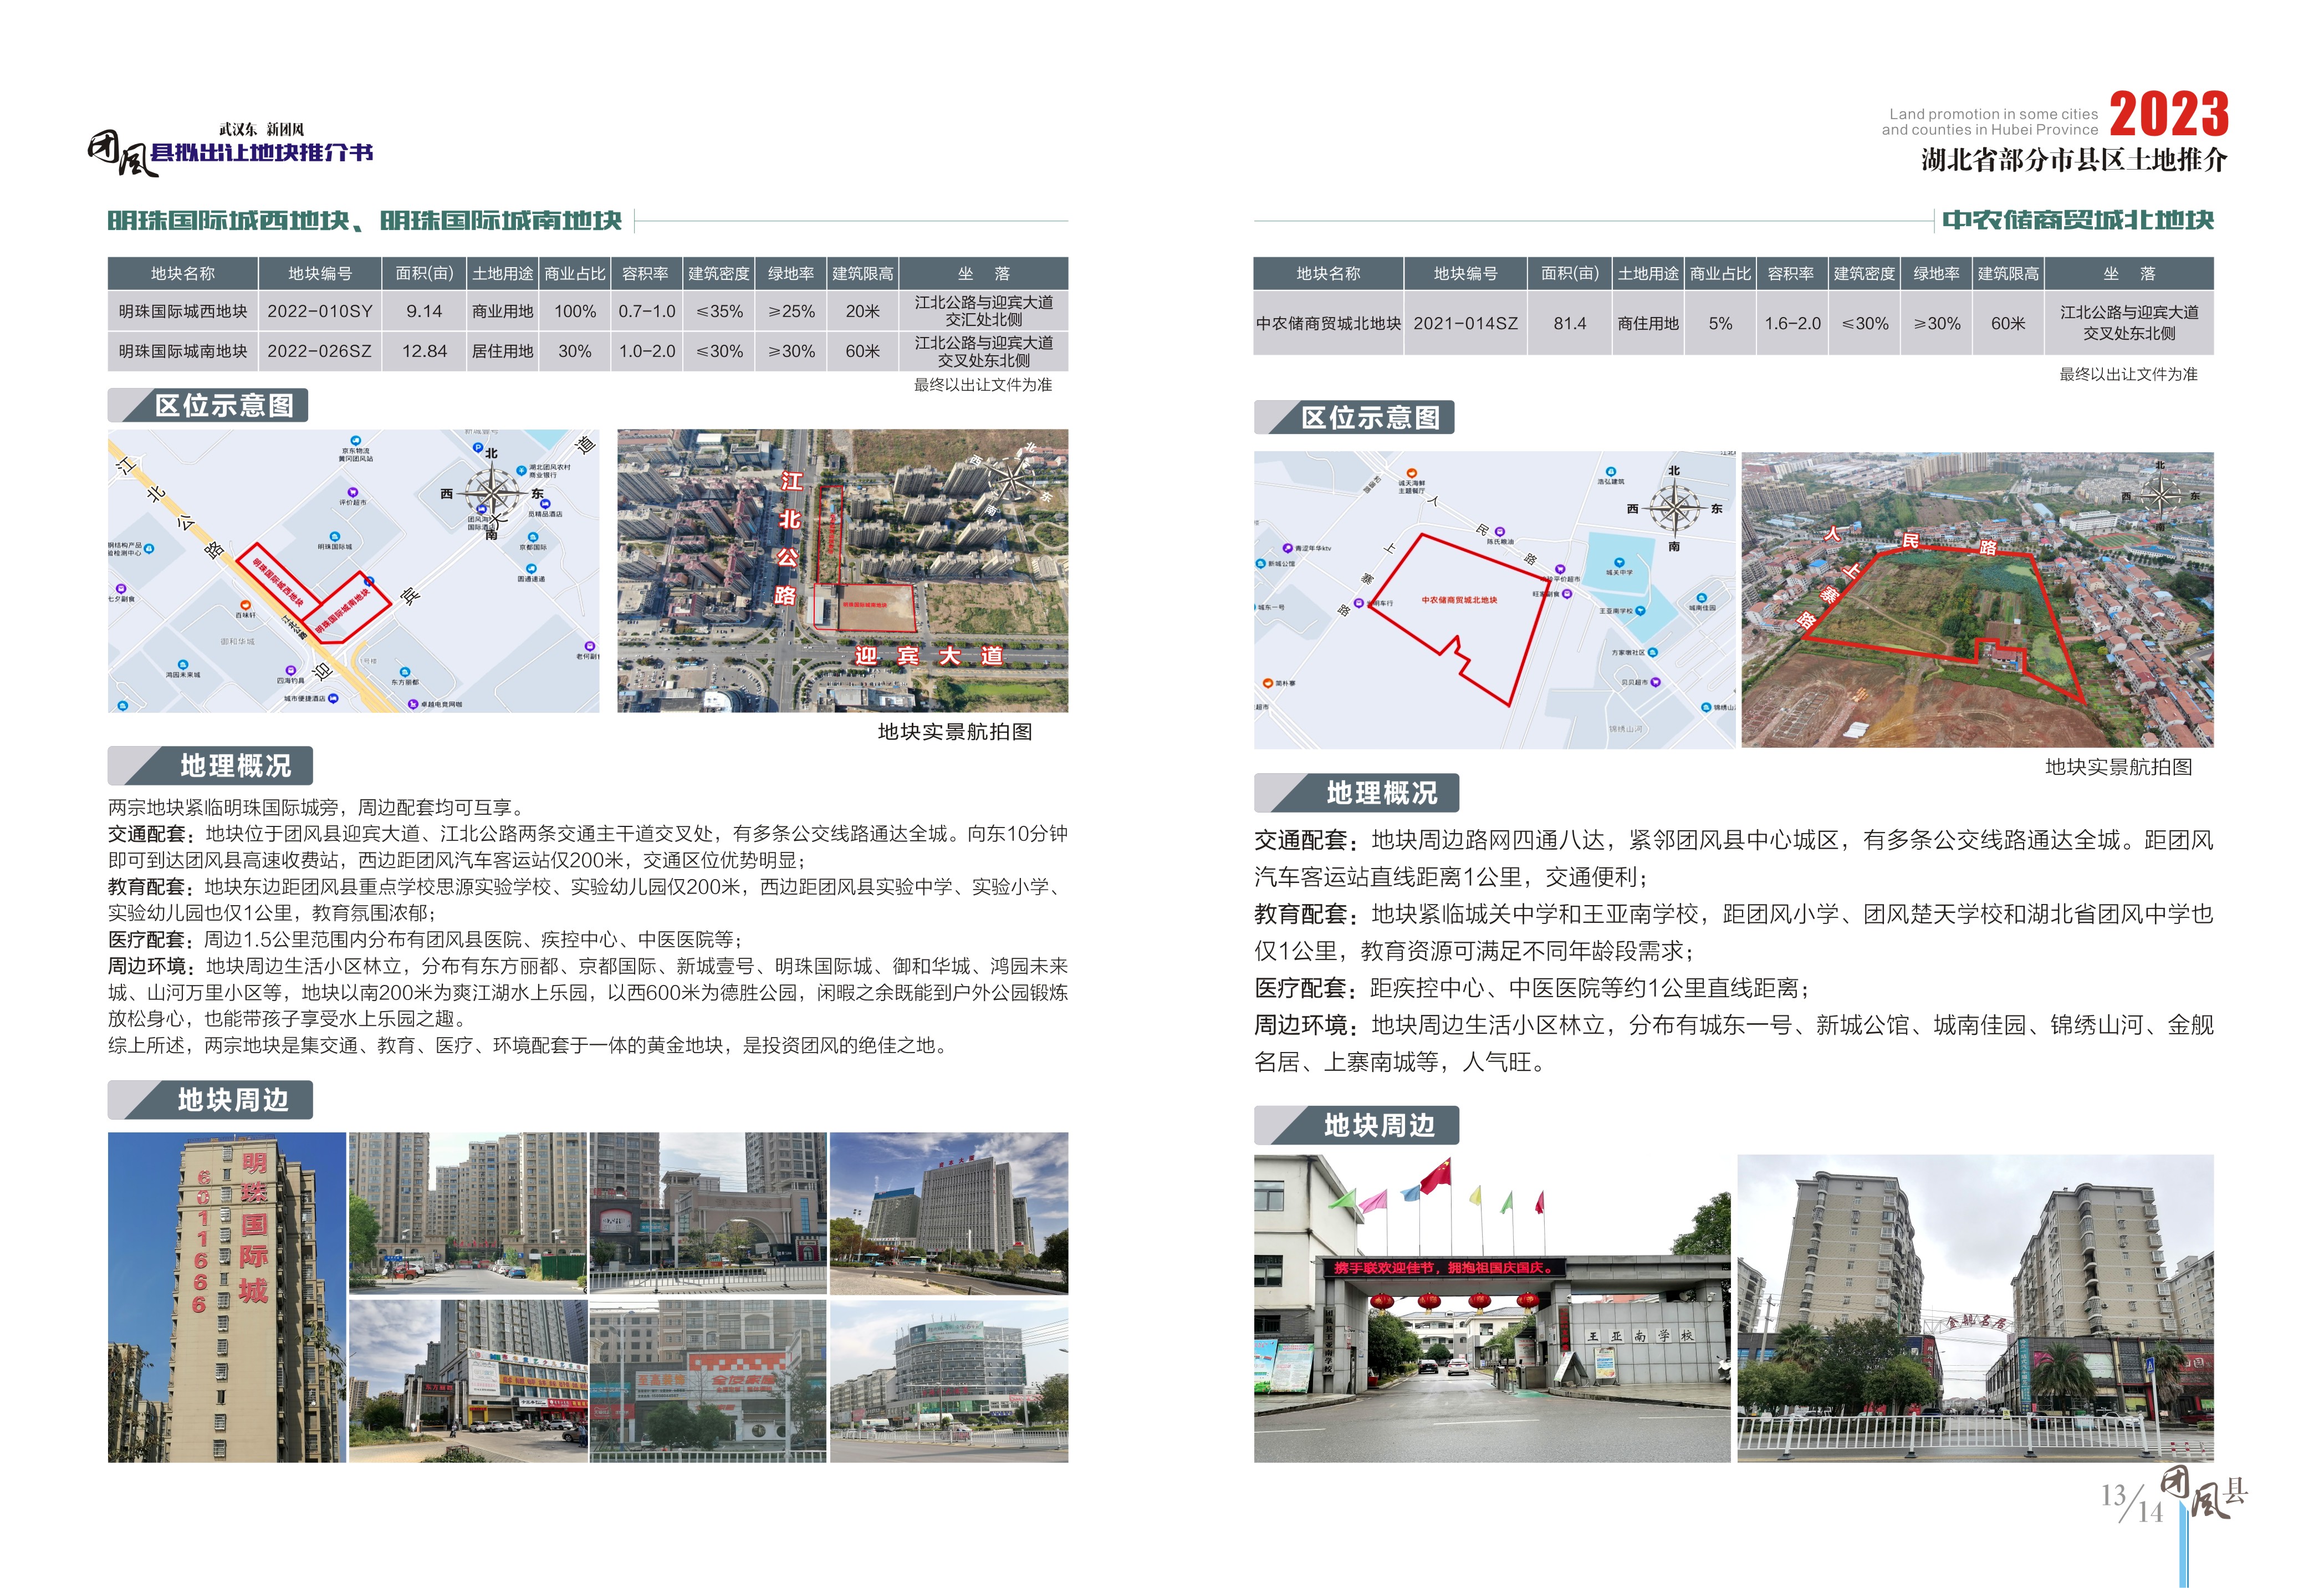Select the 居住用地 land use cell
The height and width of the screenshot is (1588, 2324).
click(503, 351)
